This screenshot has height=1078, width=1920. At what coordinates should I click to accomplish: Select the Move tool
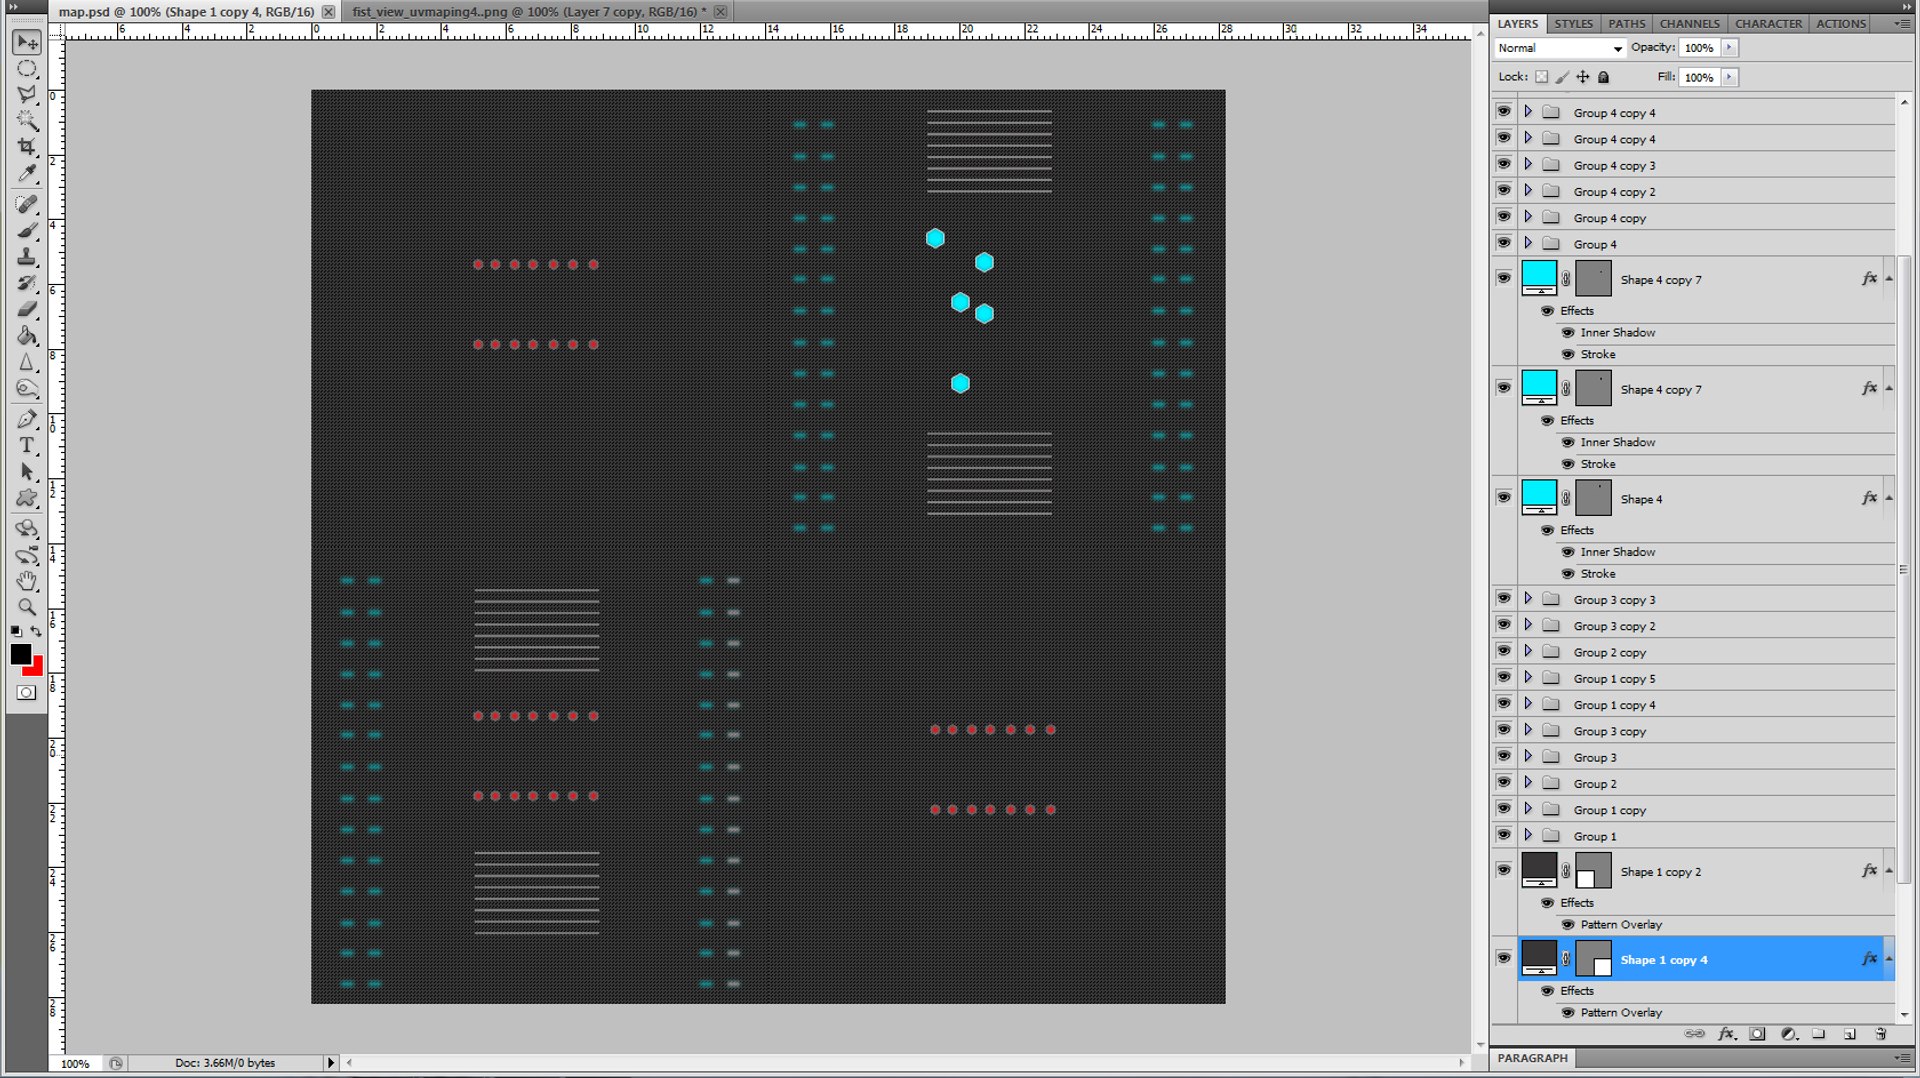(27, 42)
